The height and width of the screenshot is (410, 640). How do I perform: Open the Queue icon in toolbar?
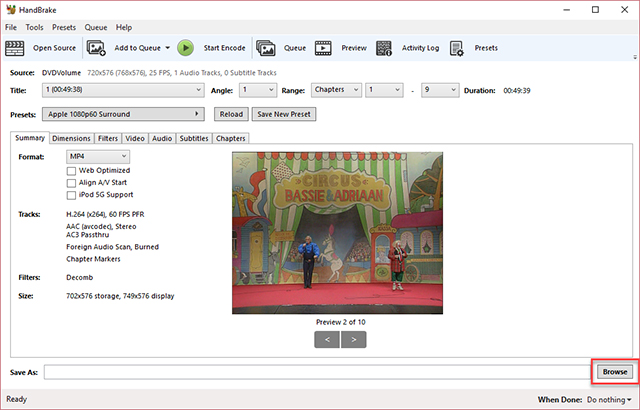point(266,47)
